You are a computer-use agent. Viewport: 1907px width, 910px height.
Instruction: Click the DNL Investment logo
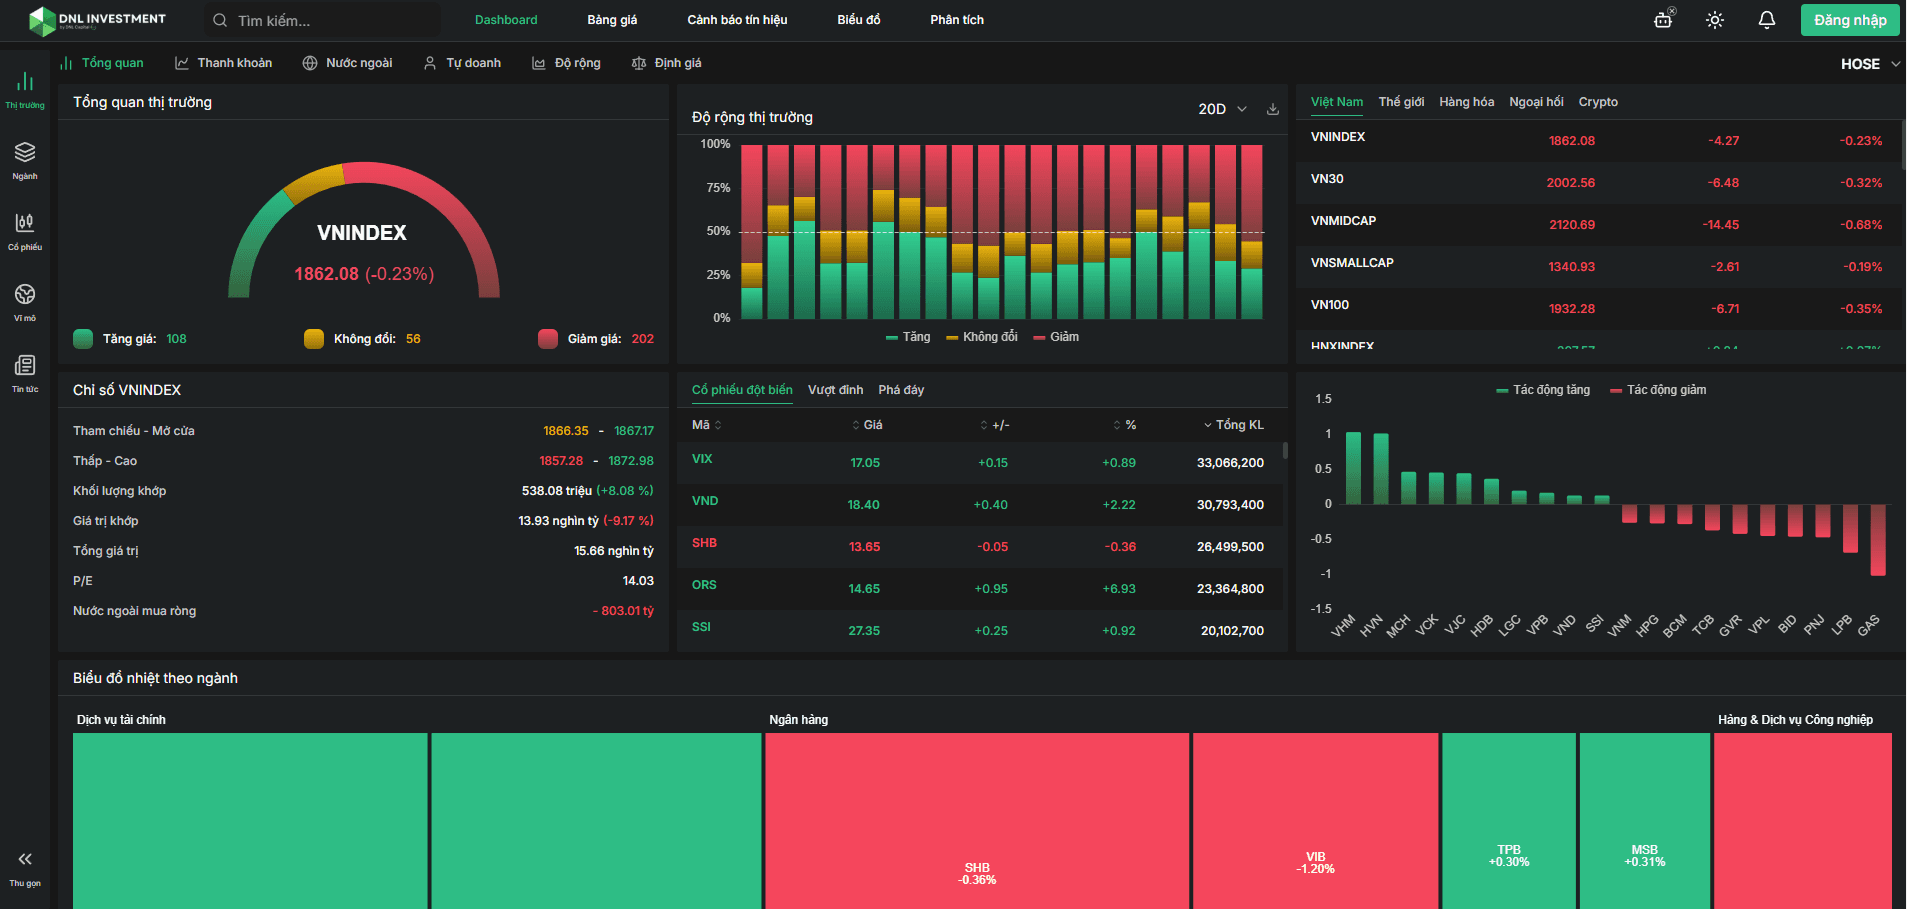[x=97, y=20]
